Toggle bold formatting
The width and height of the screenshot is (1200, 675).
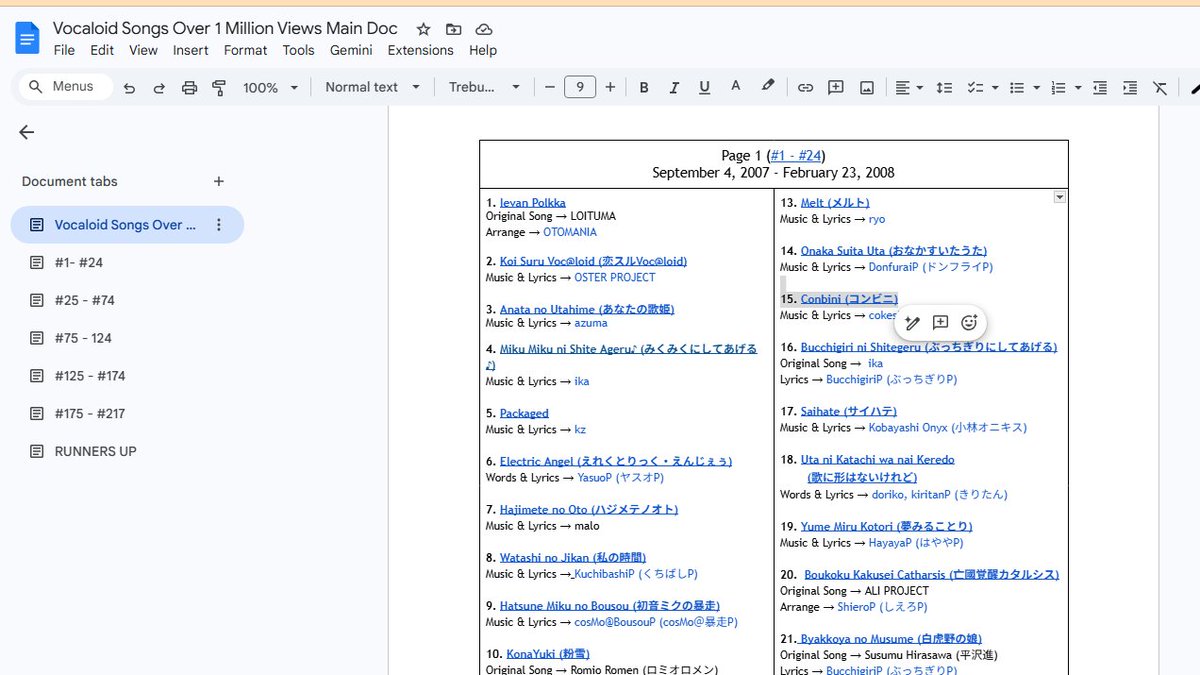click(643, 87)
